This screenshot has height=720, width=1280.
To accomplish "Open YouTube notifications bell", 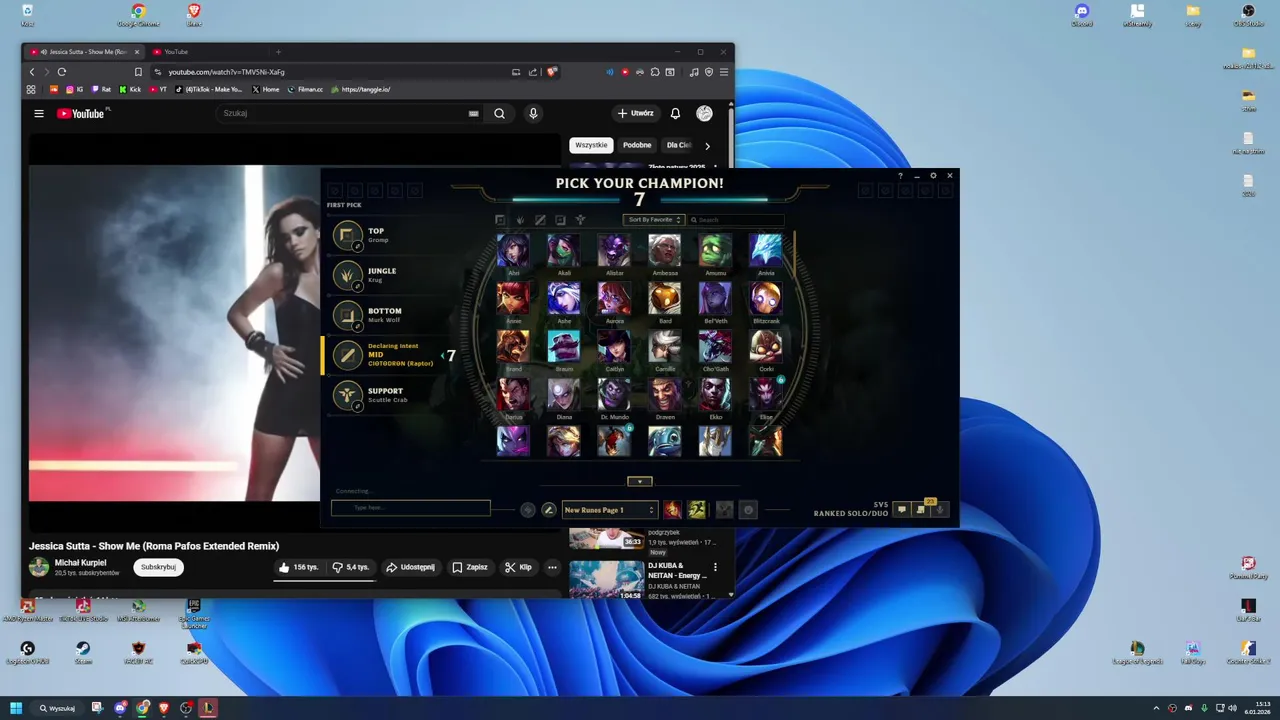I will coord(675,113).
